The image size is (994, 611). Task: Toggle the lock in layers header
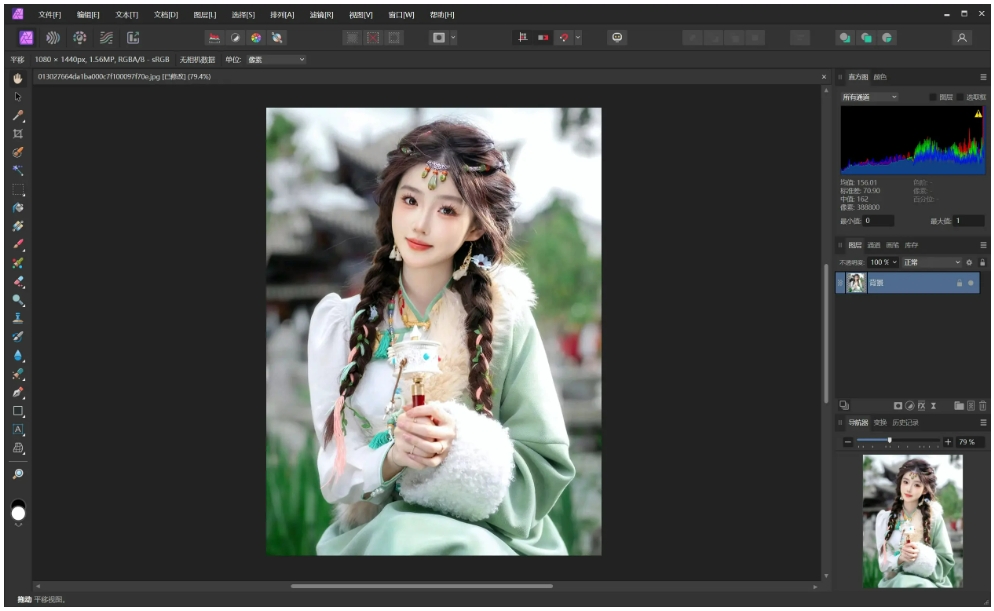point(983,262)
